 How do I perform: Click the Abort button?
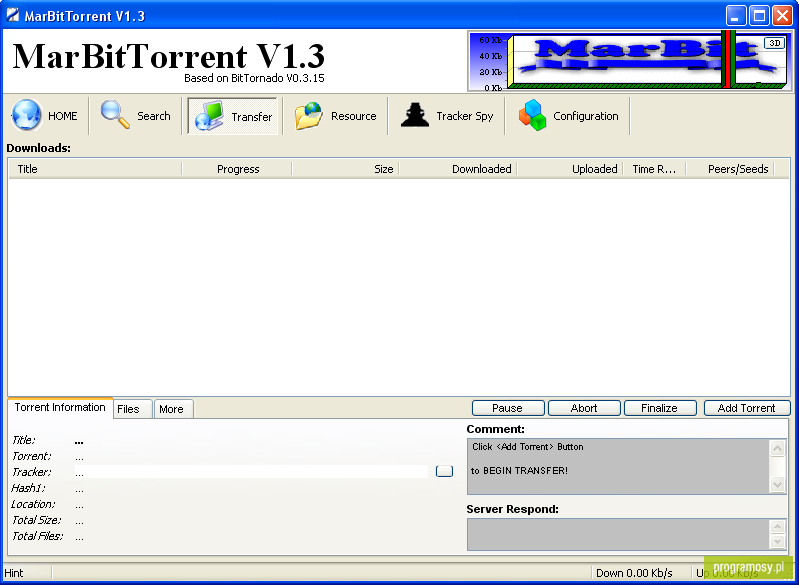pyautogui.click(x=584, y=408)
